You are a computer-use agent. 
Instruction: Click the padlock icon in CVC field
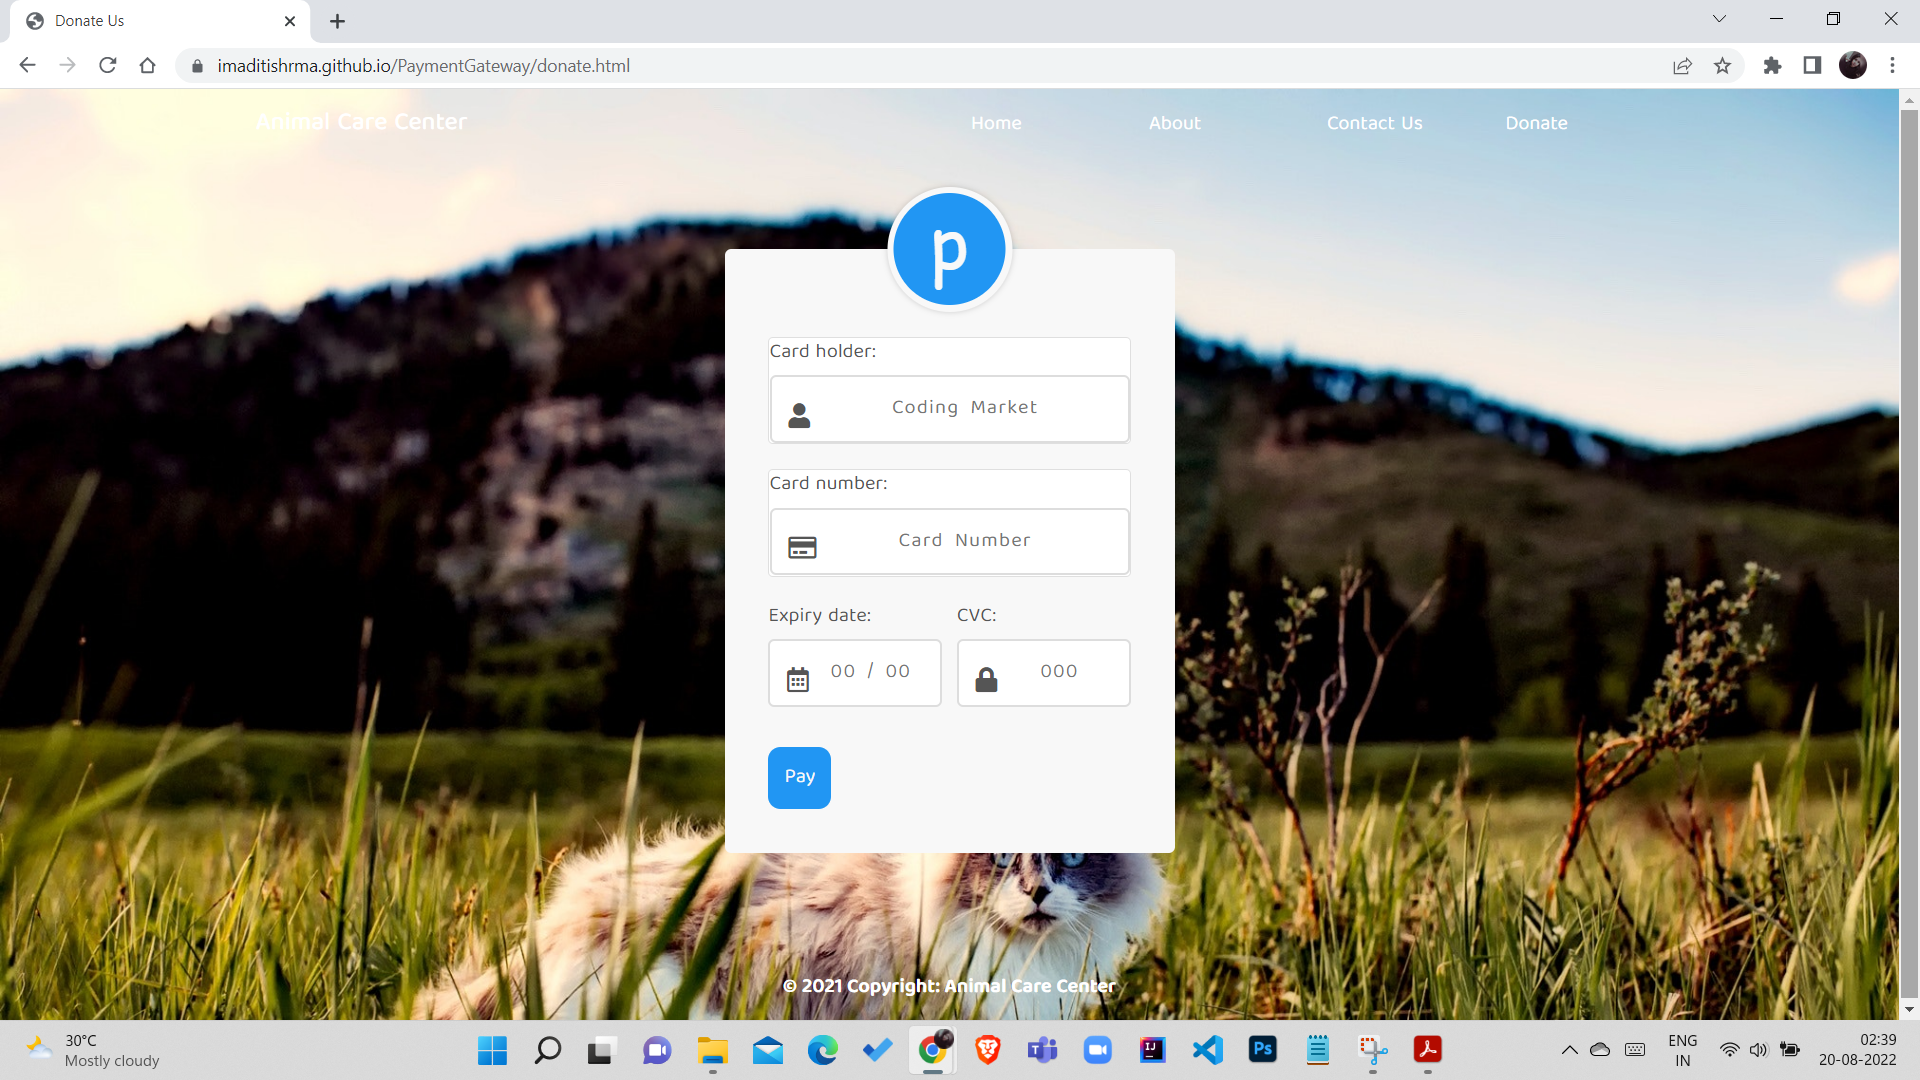click(x=986, y=680)
